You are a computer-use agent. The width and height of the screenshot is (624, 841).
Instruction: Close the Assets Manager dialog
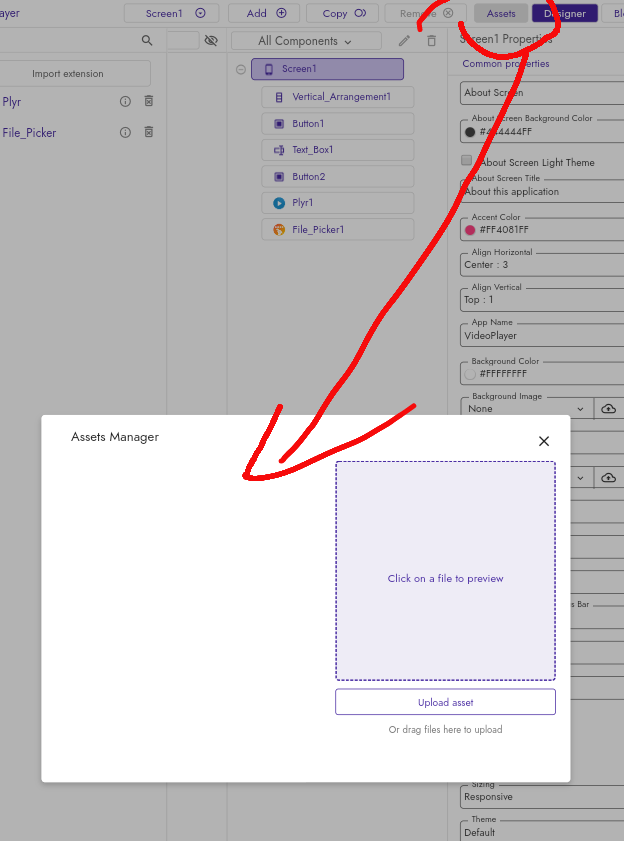pyautogui.click(x=543, y=441)
